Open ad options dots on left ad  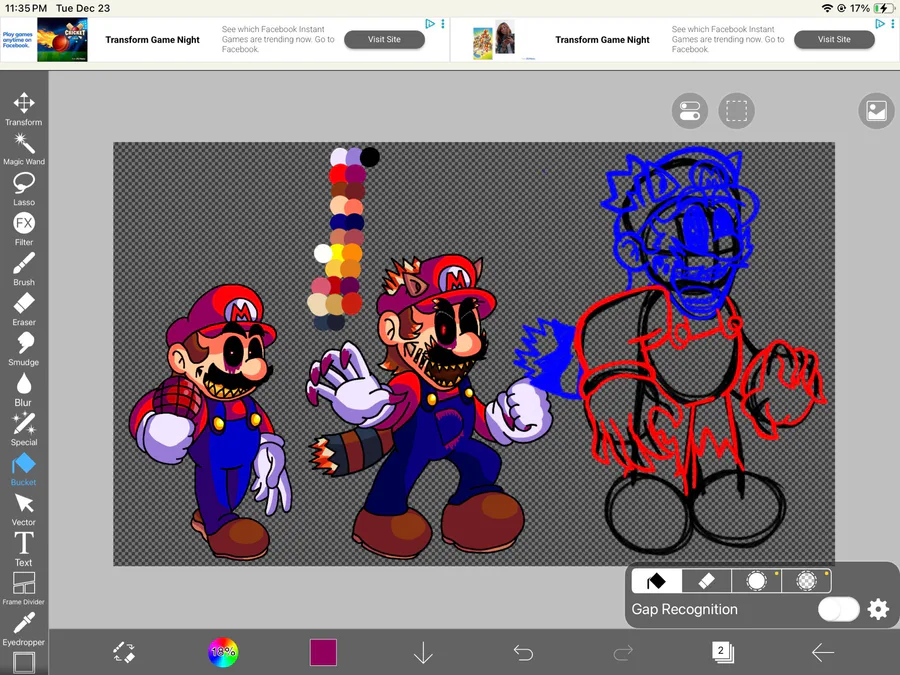(x=443, y=24)
